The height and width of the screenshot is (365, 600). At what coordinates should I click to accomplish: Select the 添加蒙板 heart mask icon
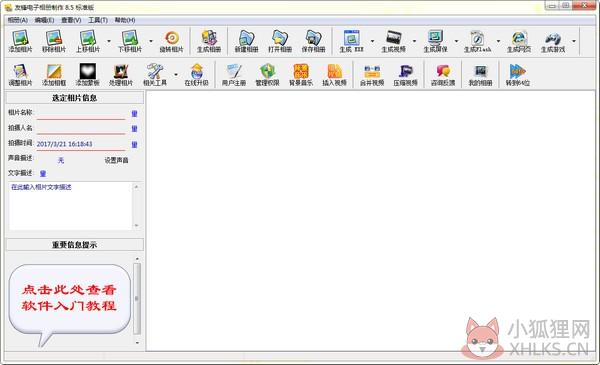[x=87, y=75]
